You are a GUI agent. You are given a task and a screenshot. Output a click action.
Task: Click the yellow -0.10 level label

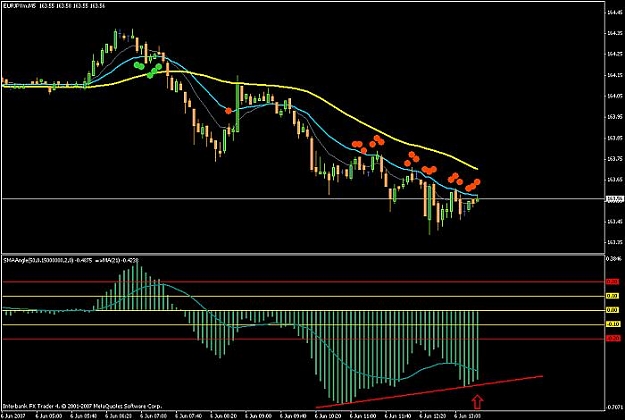point(613,324)
